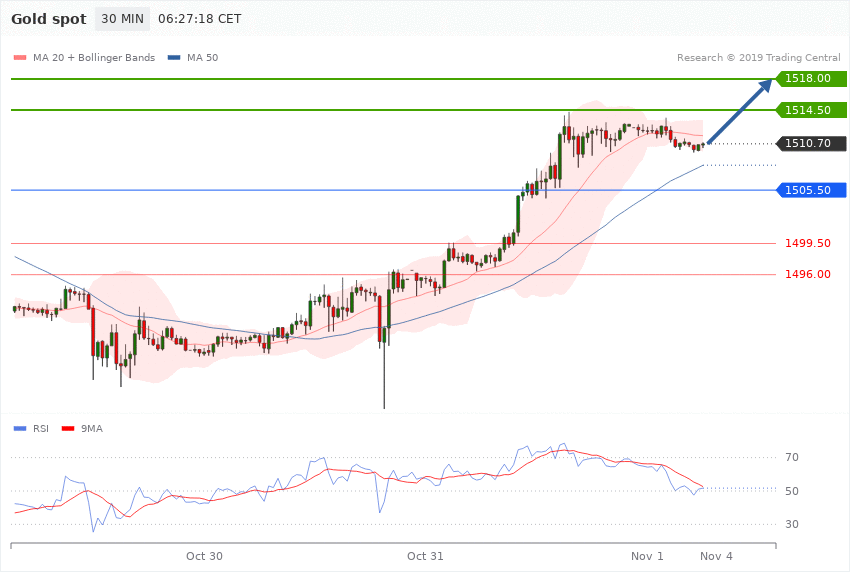Click the RSI 30 level label
Screen dimensions: 850x576
[x=791, y=524]
